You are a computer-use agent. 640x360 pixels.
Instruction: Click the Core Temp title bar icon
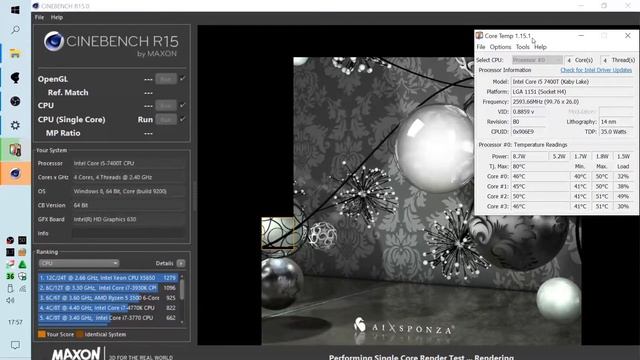coord(480,36)
